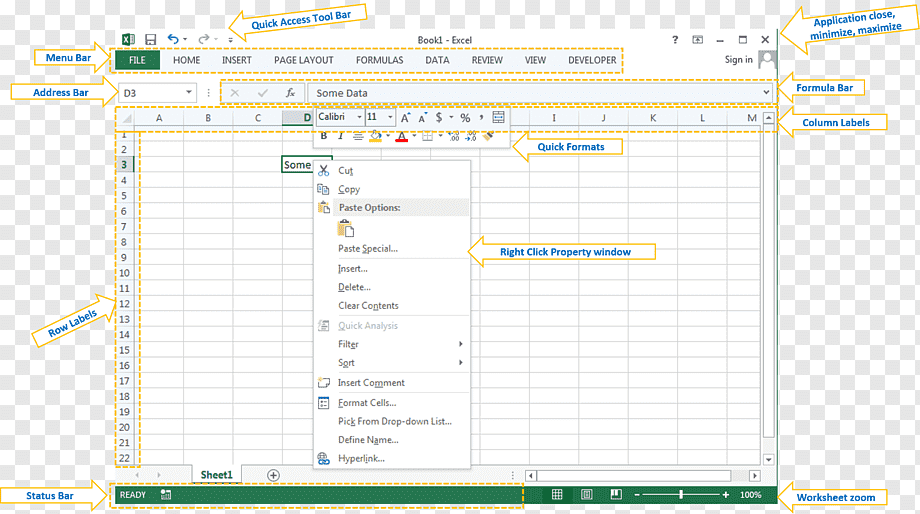Click the Redo arrow icon
The width and height of the screenshot is (920, 514).
tap(204, 39)
